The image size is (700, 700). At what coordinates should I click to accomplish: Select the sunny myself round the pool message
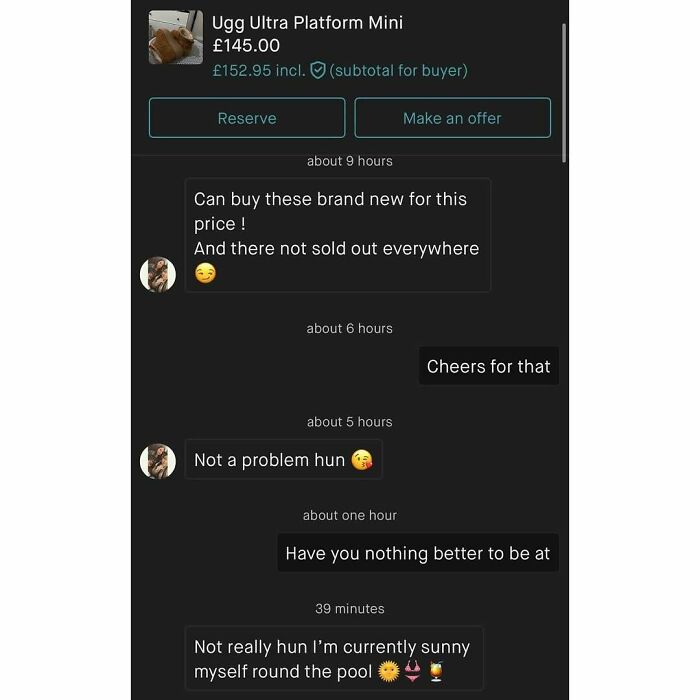(334, 658)
